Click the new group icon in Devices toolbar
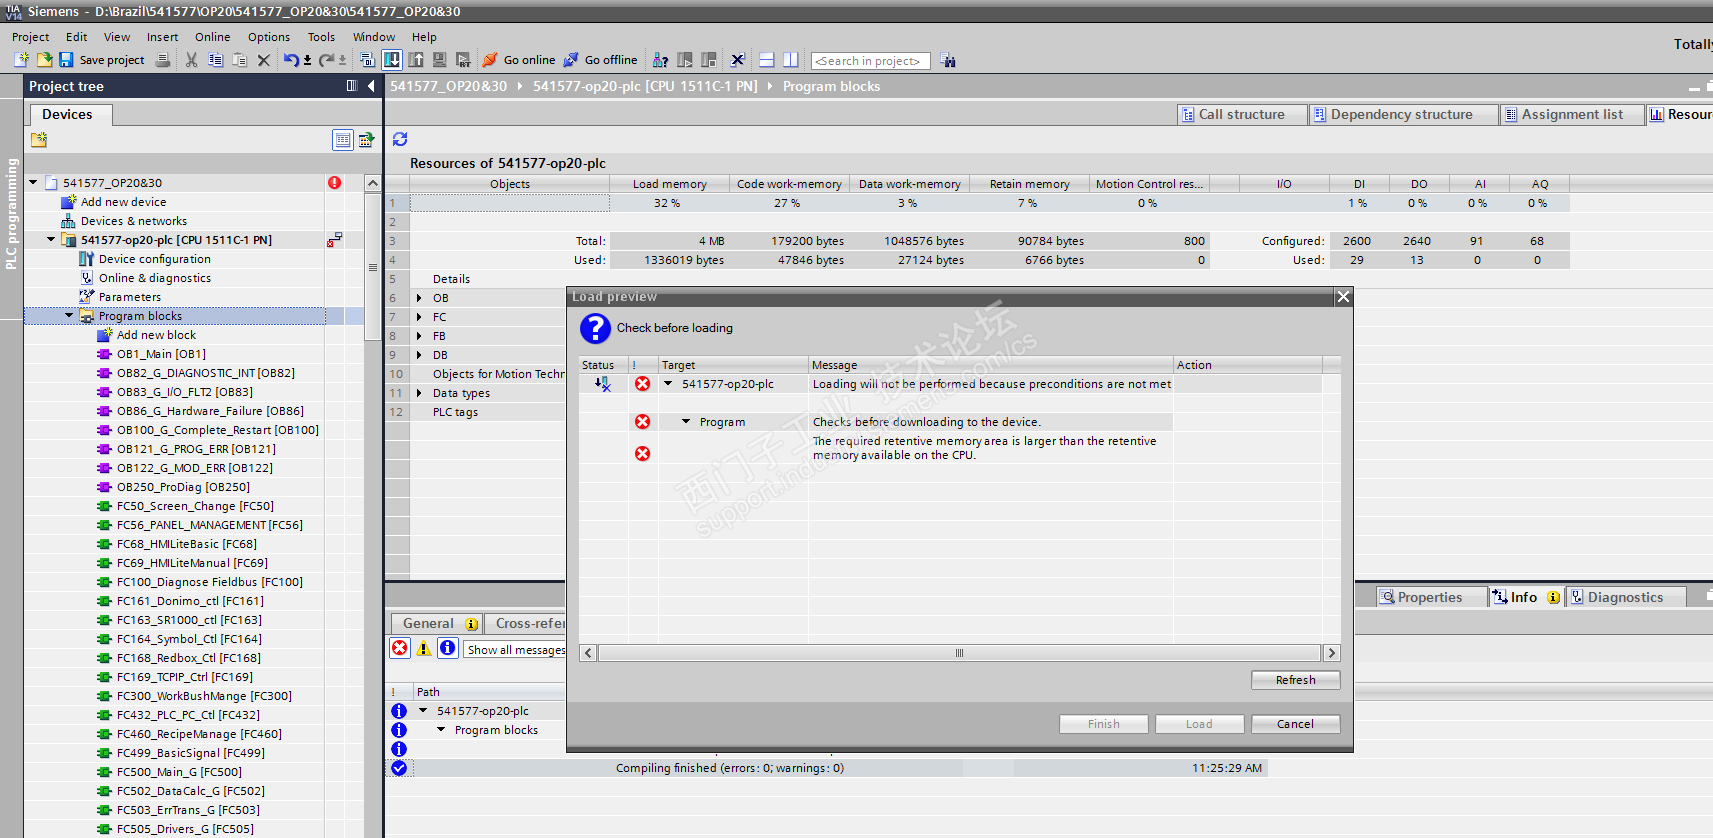The width and height of the screenshot is (1713, 838). pyautogui.click(x=39, y=140)
